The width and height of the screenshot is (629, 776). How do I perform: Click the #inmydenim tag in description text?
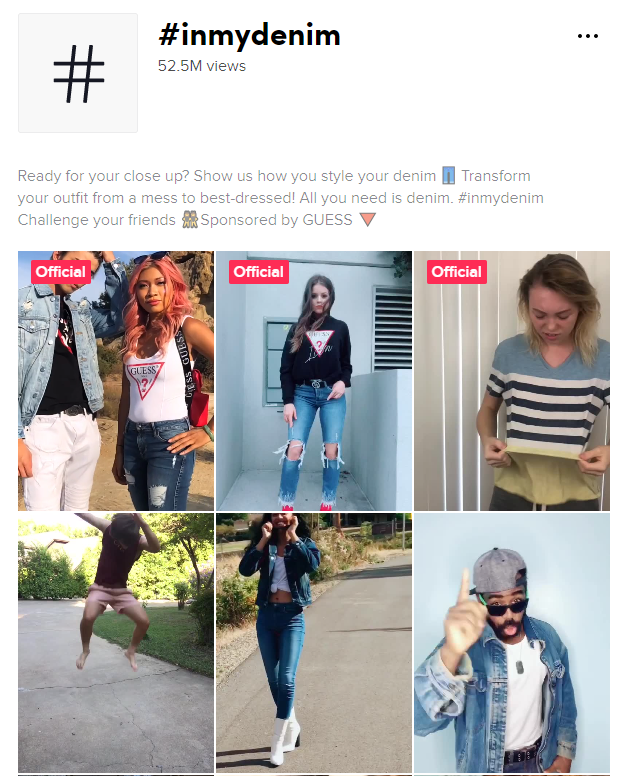(501, 198)
